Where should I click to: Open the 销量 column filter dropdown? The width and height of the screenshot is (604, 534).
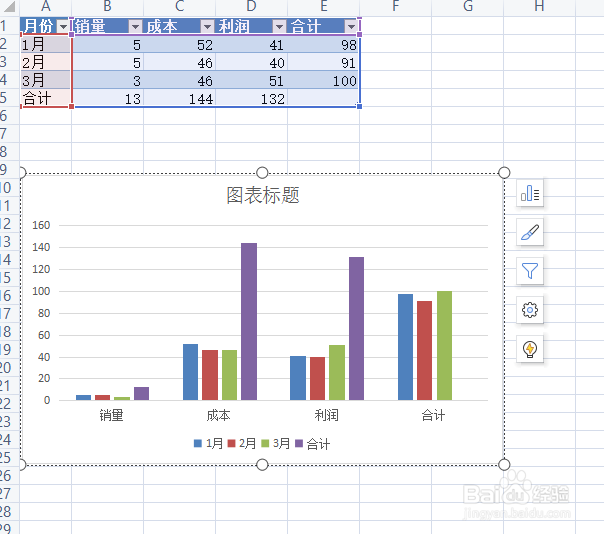pos(135,27)
